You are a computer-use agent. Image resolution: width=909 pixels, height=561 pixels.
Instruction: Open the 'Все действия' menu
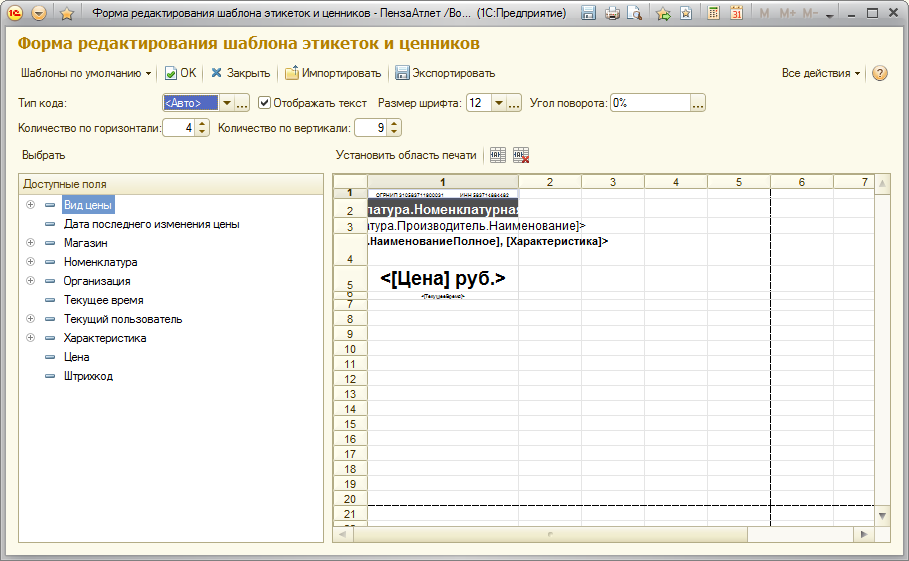(820, 73)
